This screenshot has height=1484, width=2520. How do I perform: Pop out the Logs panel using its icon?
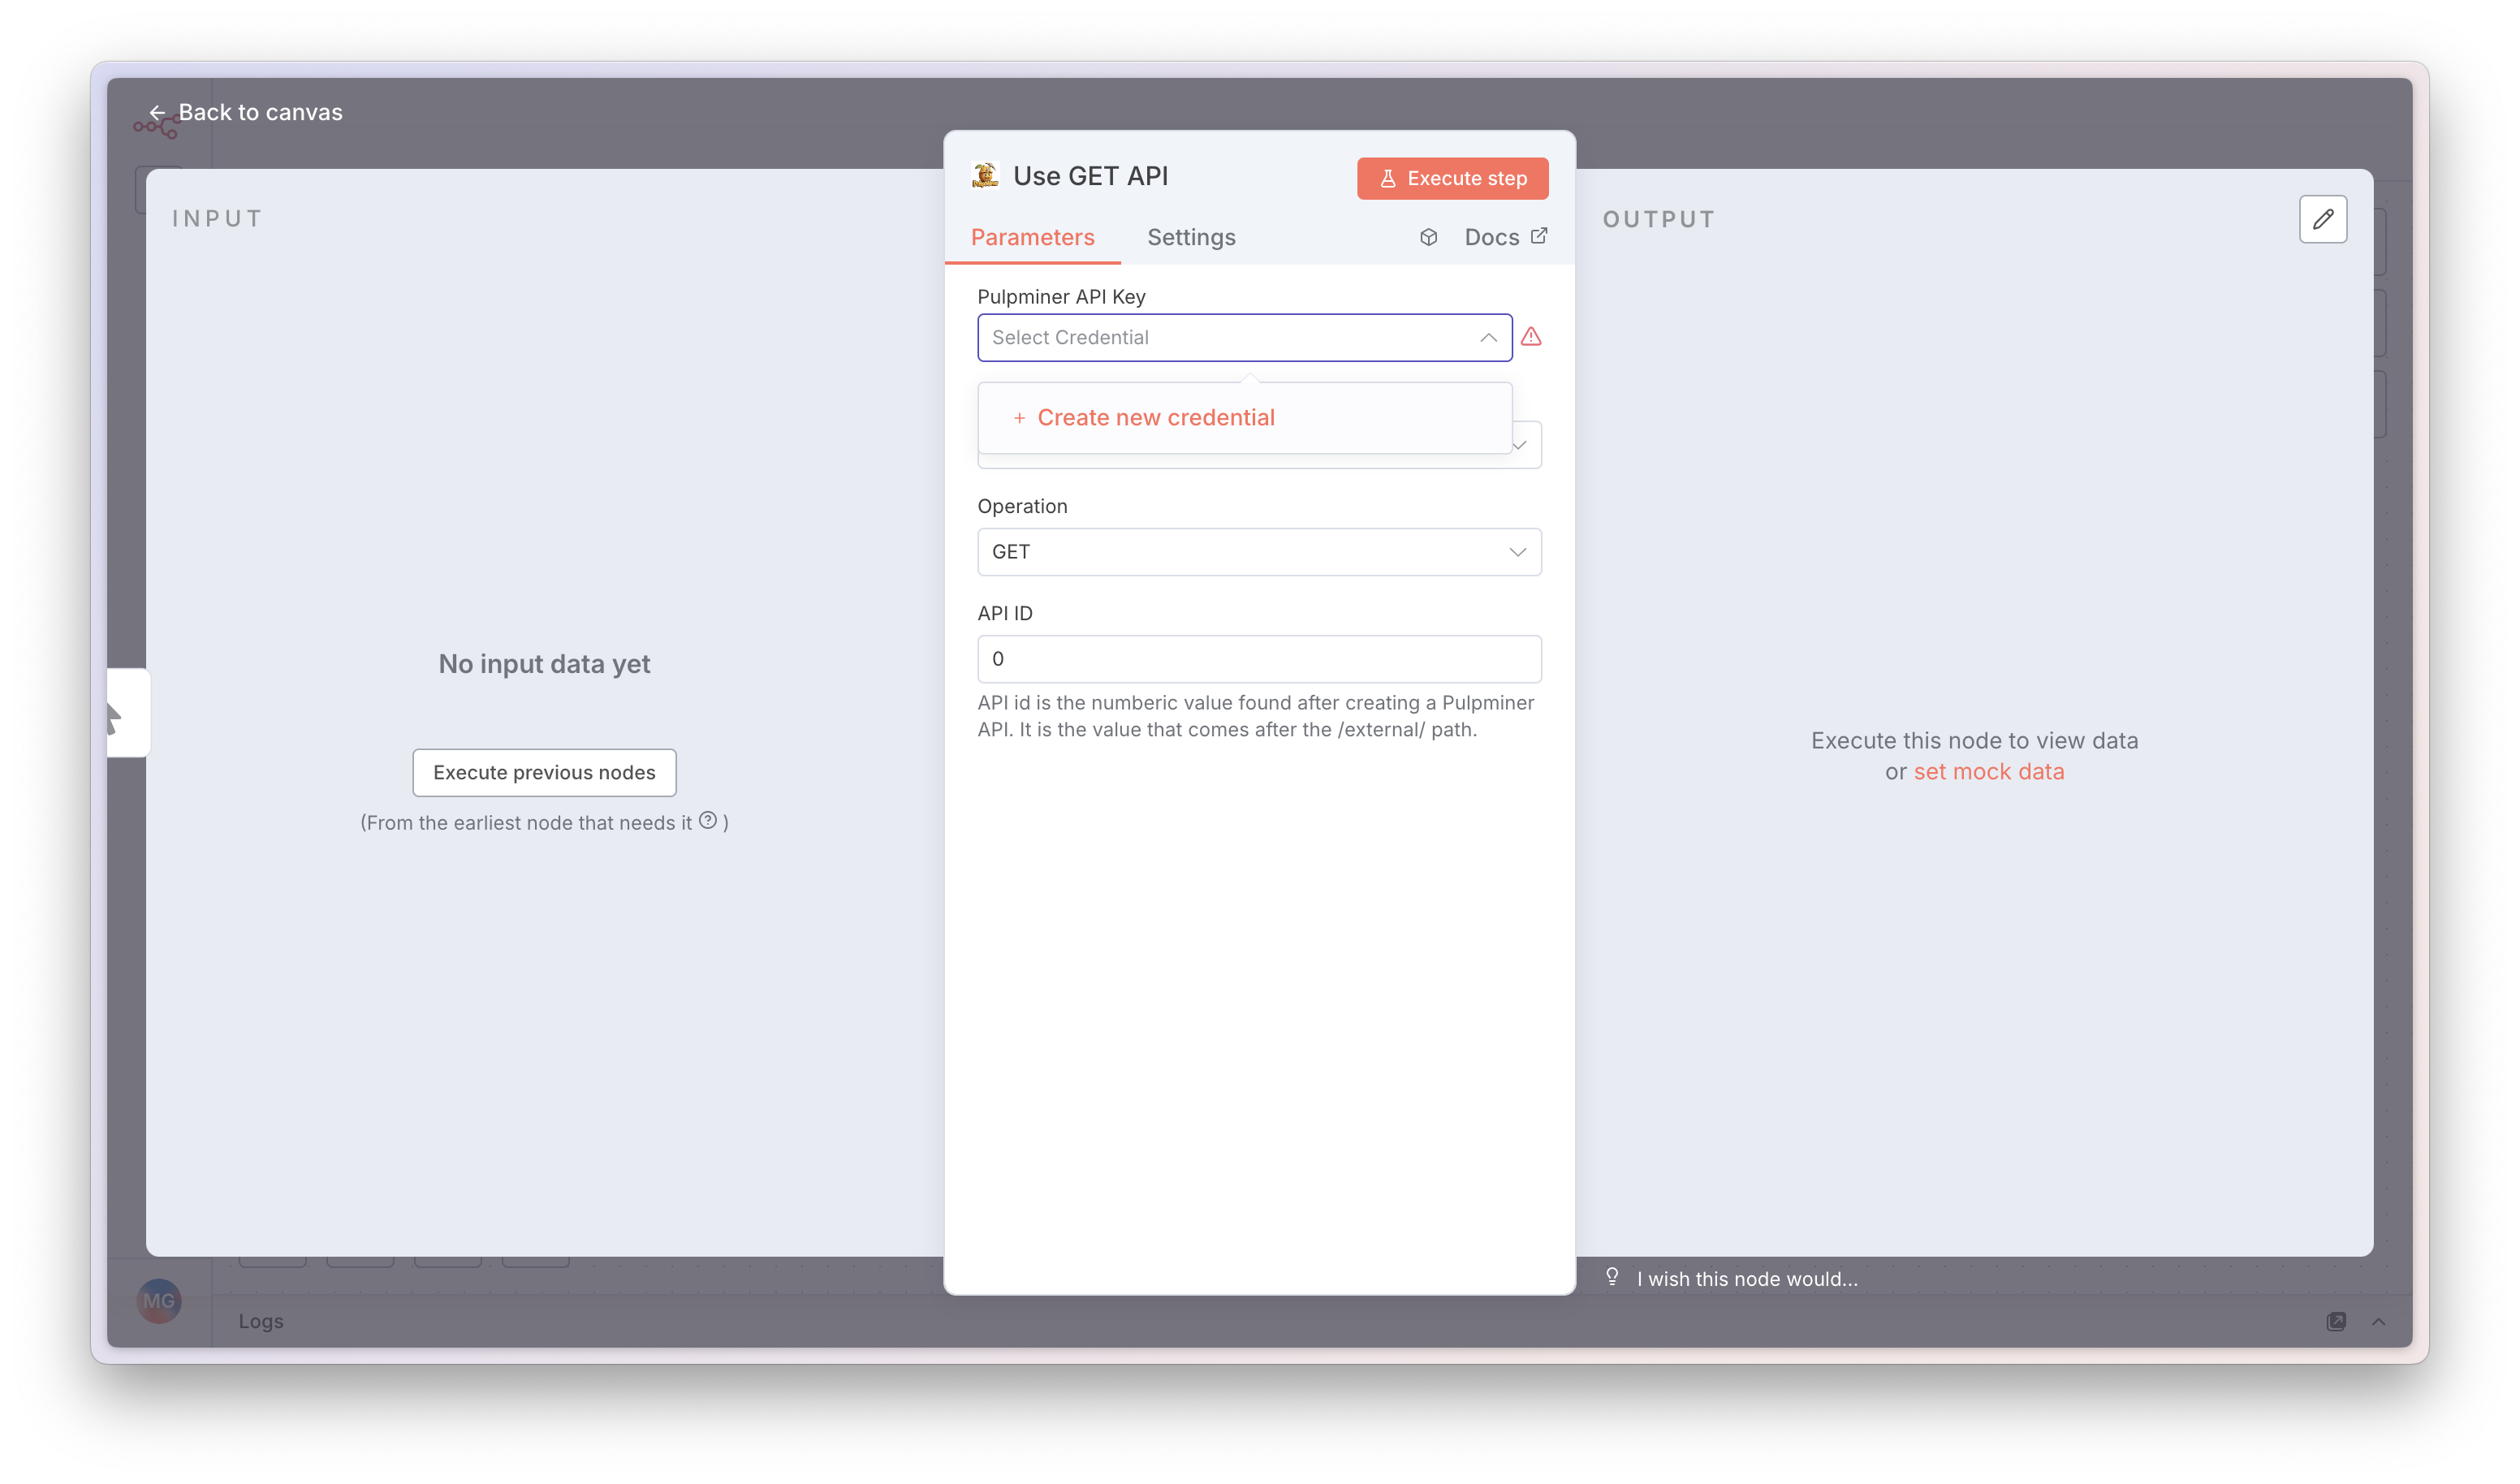click(x=2337, y=1321)
